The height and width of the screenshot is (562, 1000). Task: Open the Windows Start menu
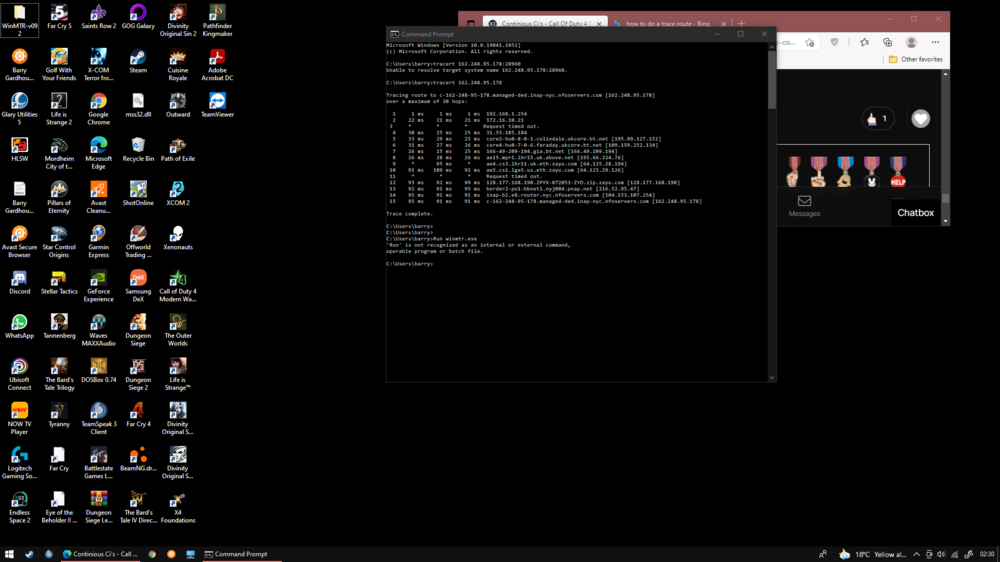pos(9,554)
